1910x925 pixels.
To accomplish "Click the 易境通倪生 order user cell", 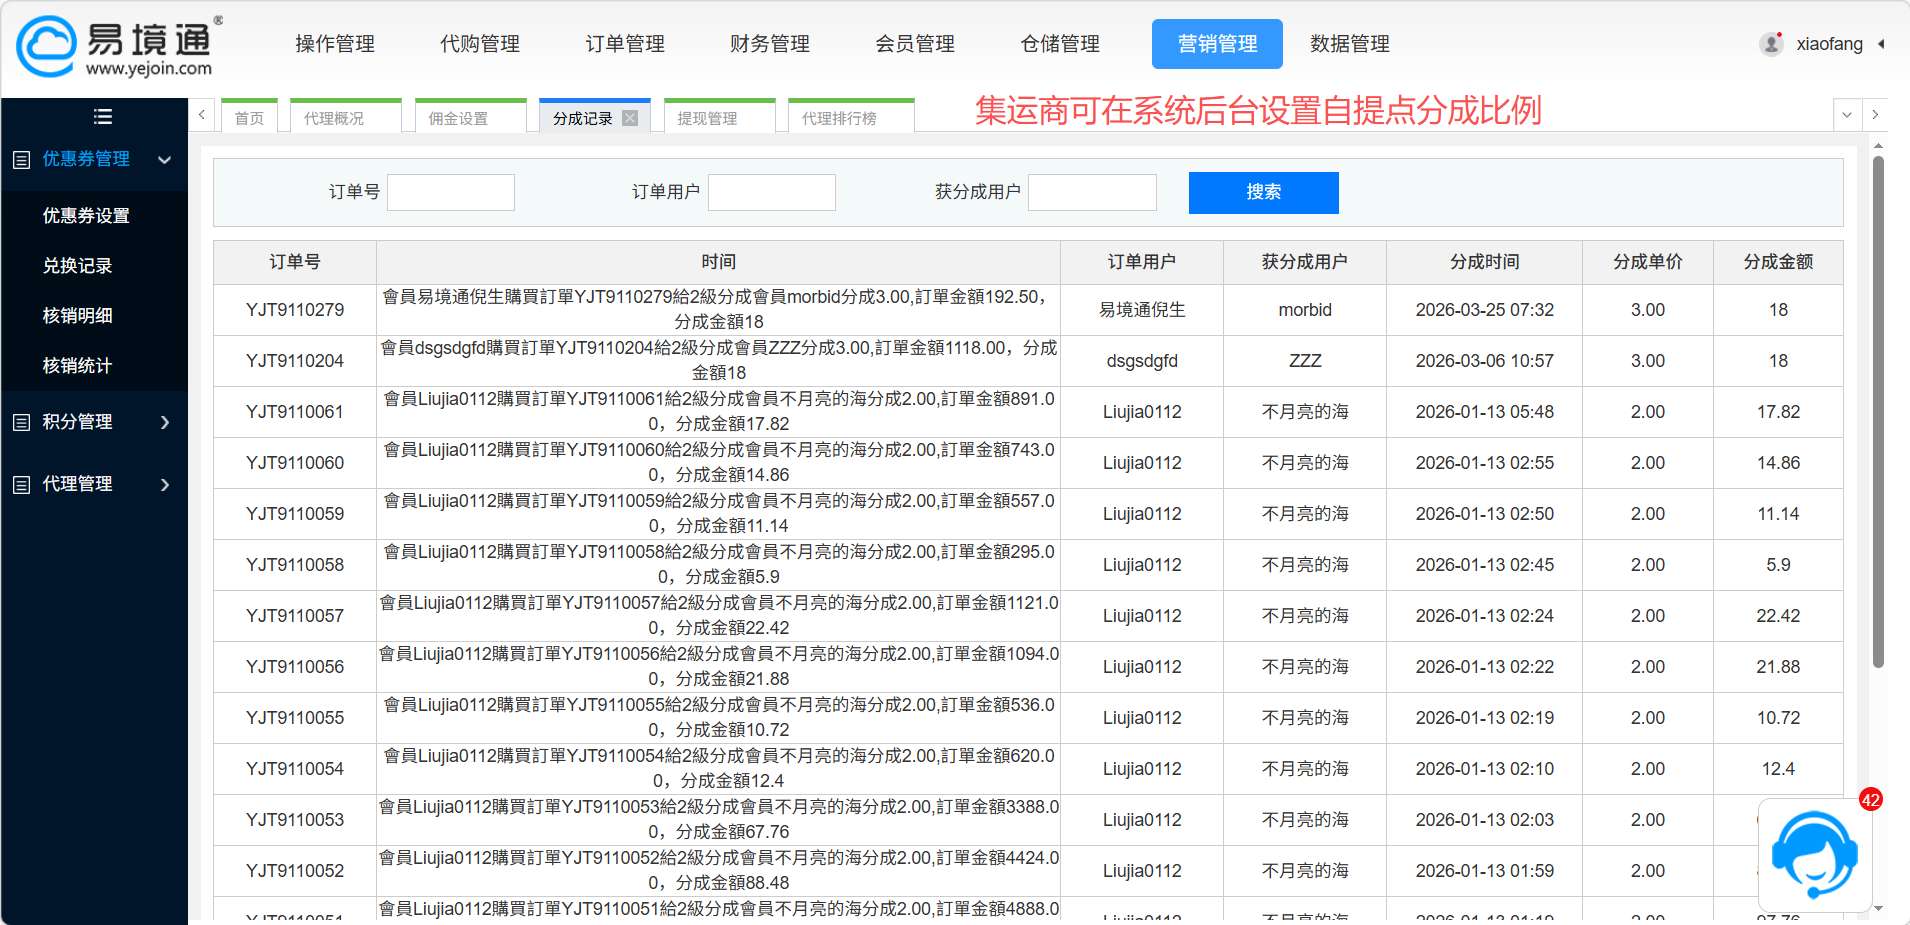I will click(x=1142, y=310).
